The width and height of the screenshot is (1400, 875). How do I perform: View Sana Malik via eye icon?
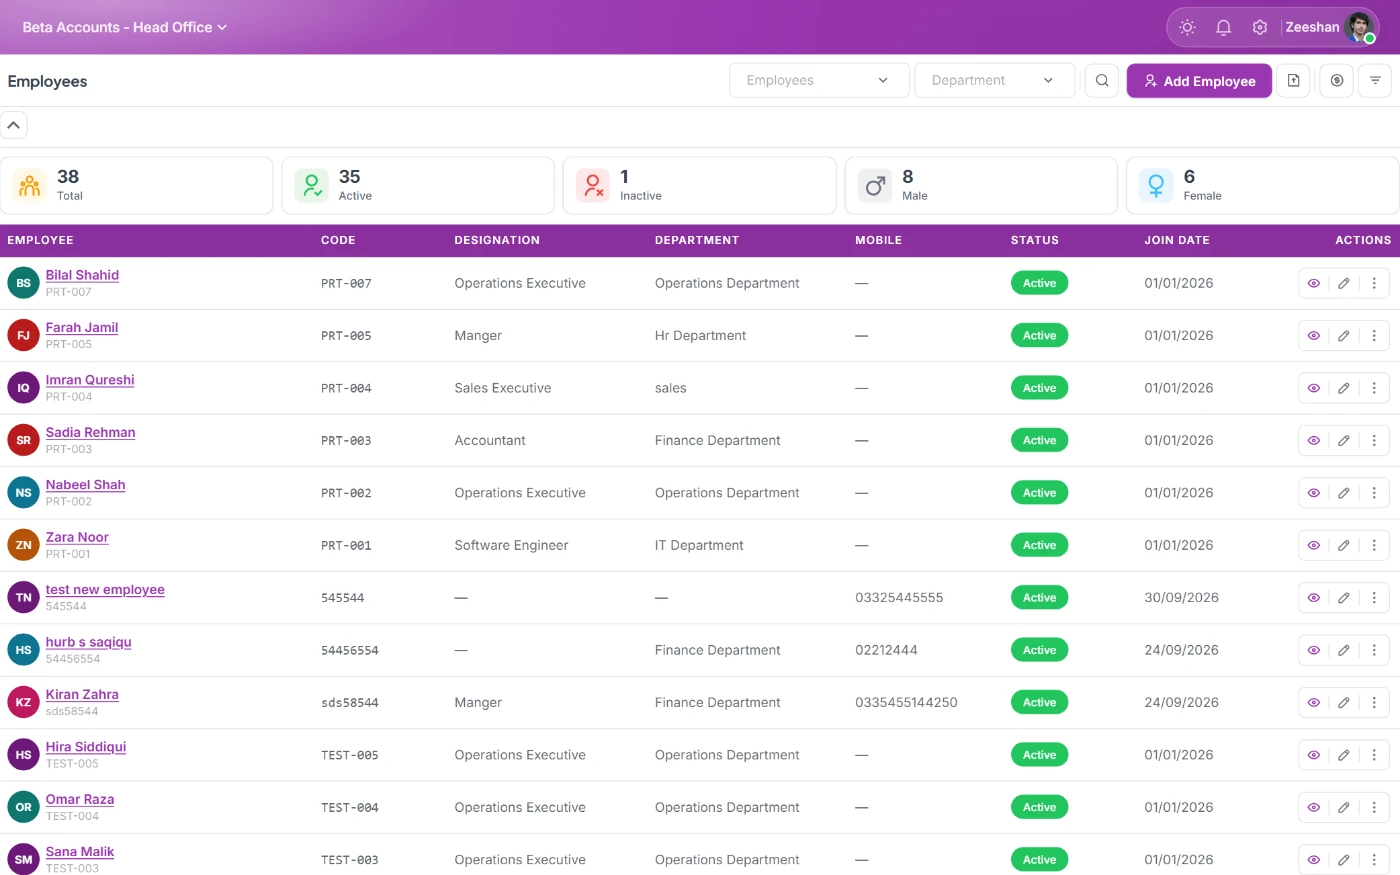(1314, 860)
